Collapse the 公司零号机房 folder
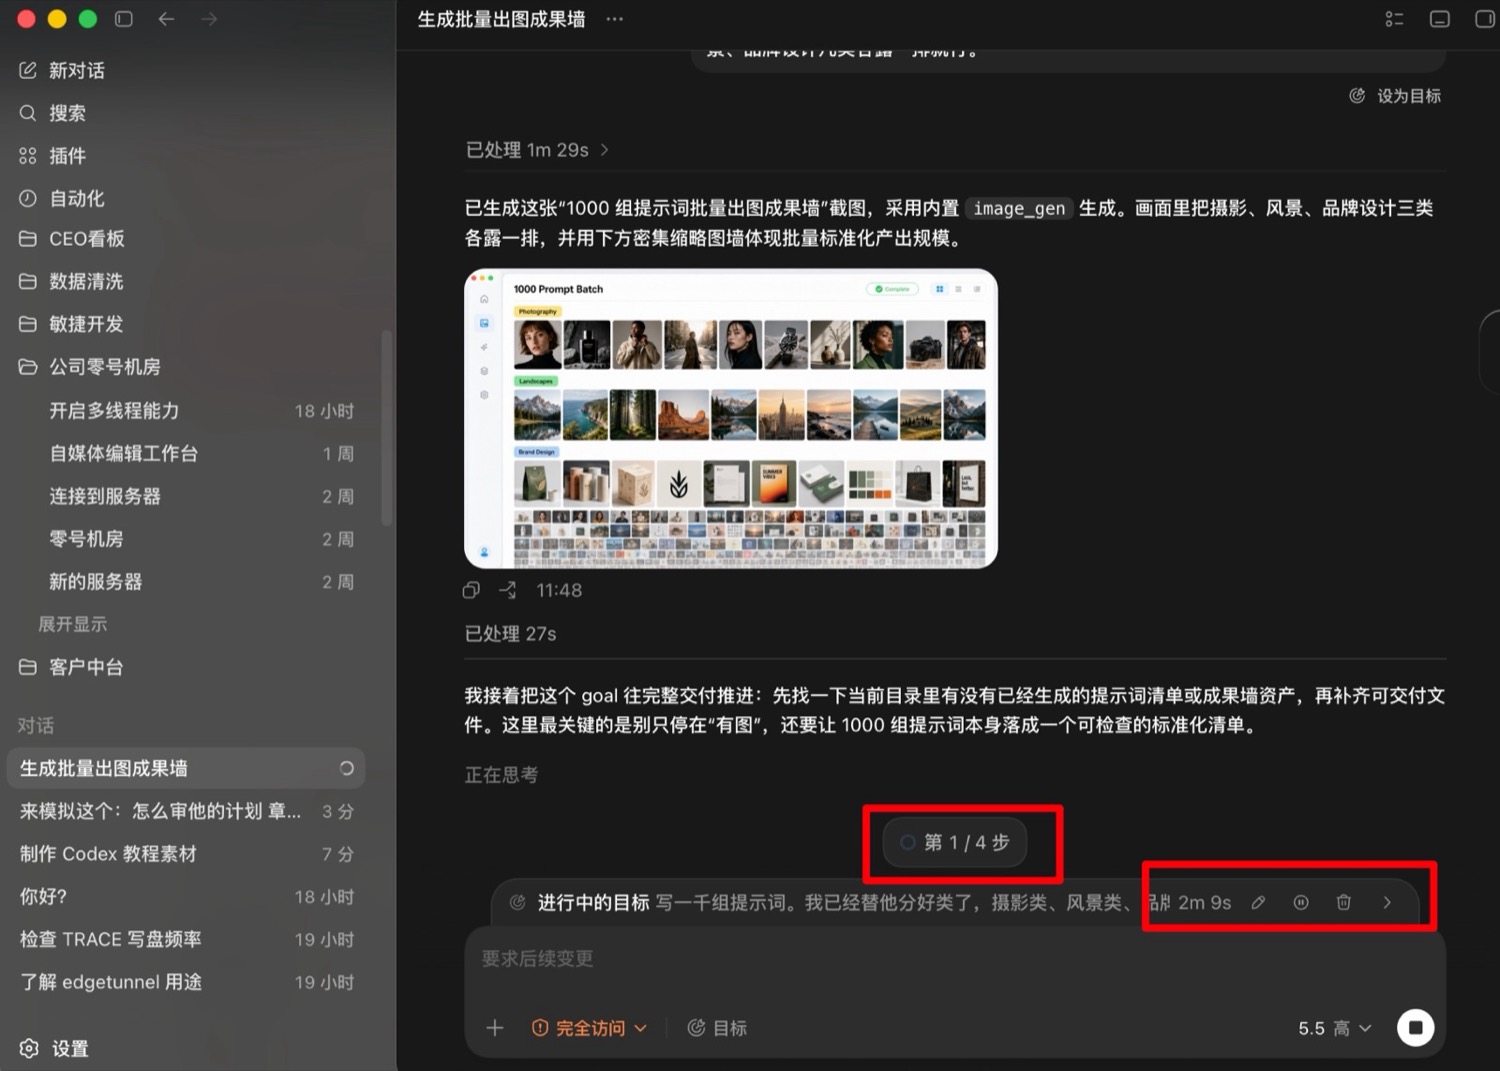This screenshot has width=1500, height=1071. tap(90, 367)
